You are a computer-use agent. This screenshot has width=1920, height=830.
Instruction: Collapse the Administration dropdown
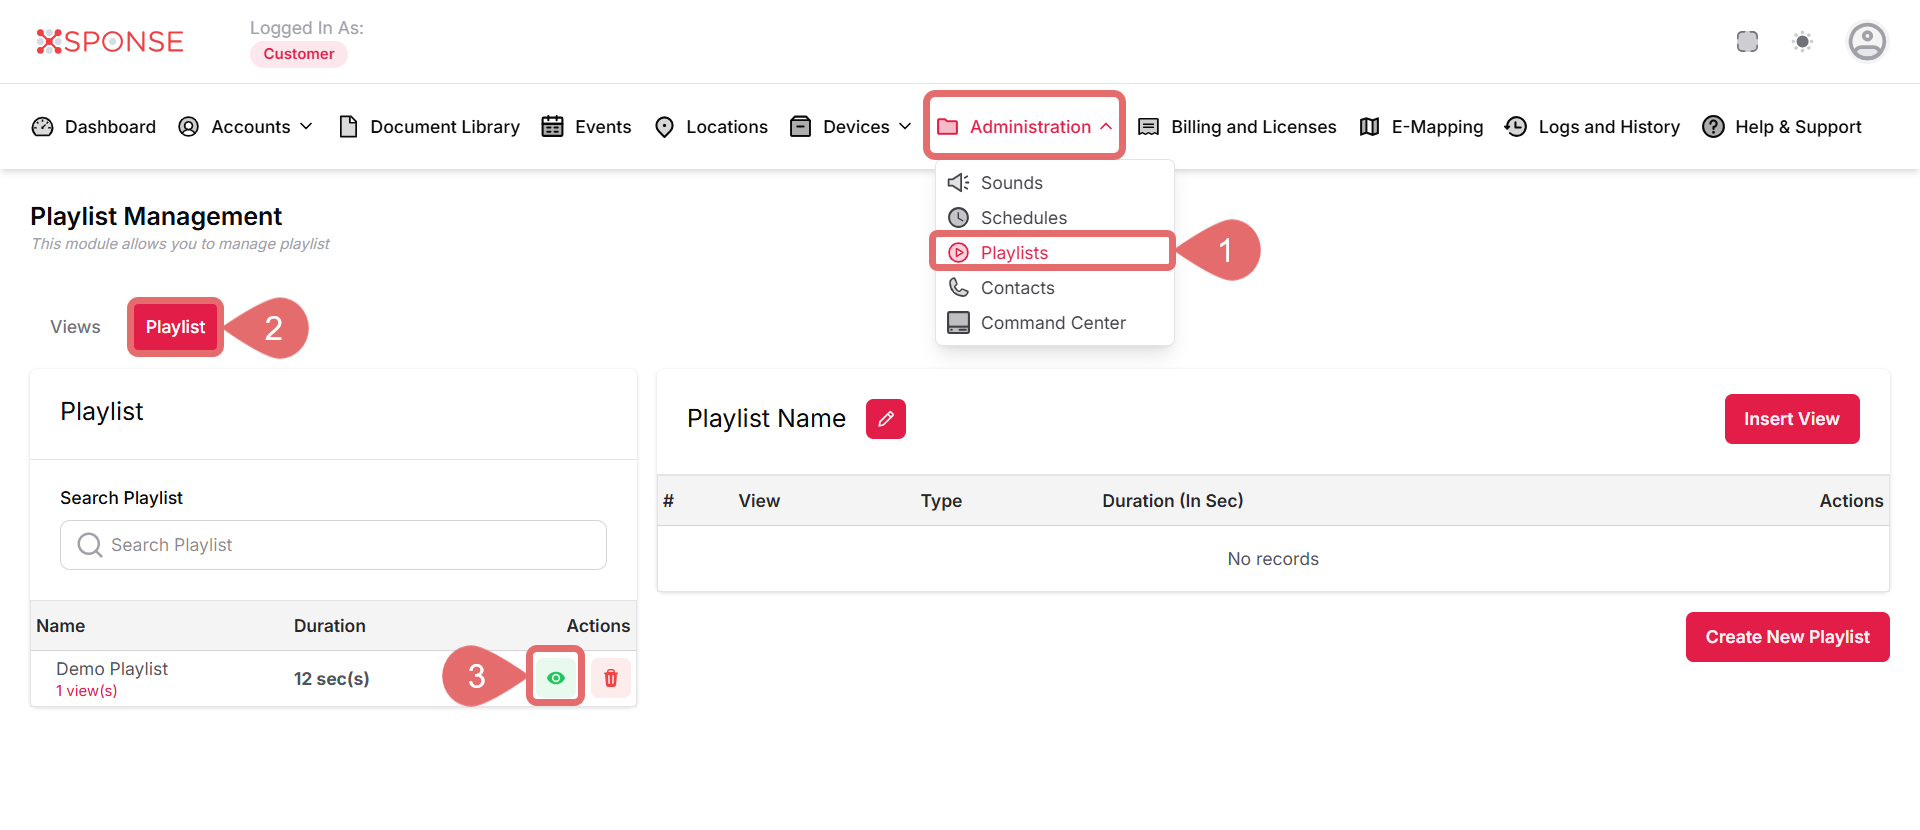1025,127
